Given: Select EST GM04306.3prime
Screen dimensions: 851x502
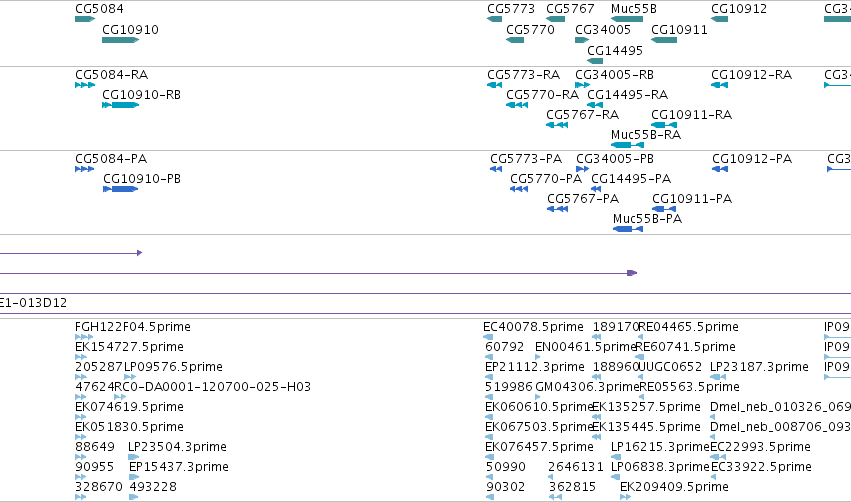Looking at the screenshot, I should pos(538,397).
